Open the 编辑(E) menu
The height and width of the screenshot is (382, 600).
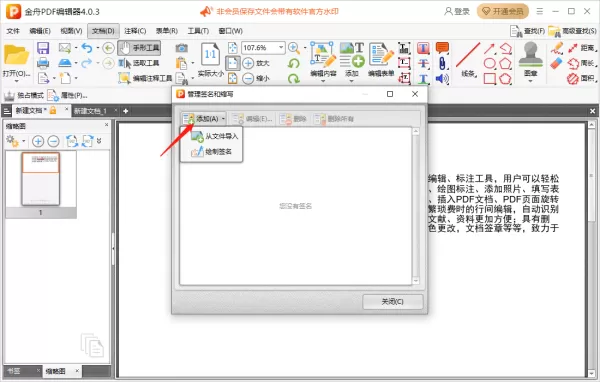40,31
